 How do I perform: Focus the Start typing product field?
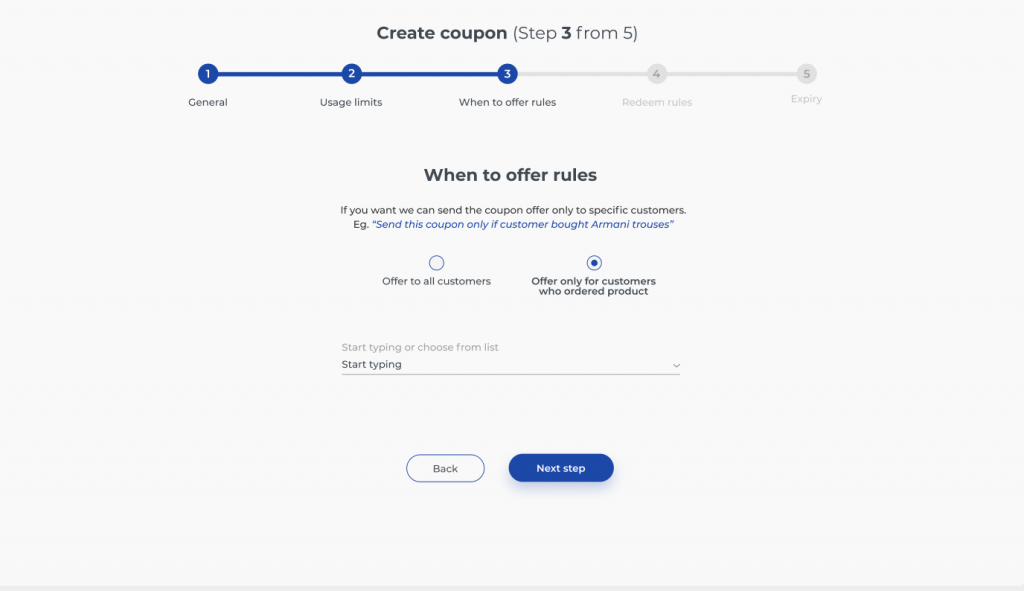[511, 364]
